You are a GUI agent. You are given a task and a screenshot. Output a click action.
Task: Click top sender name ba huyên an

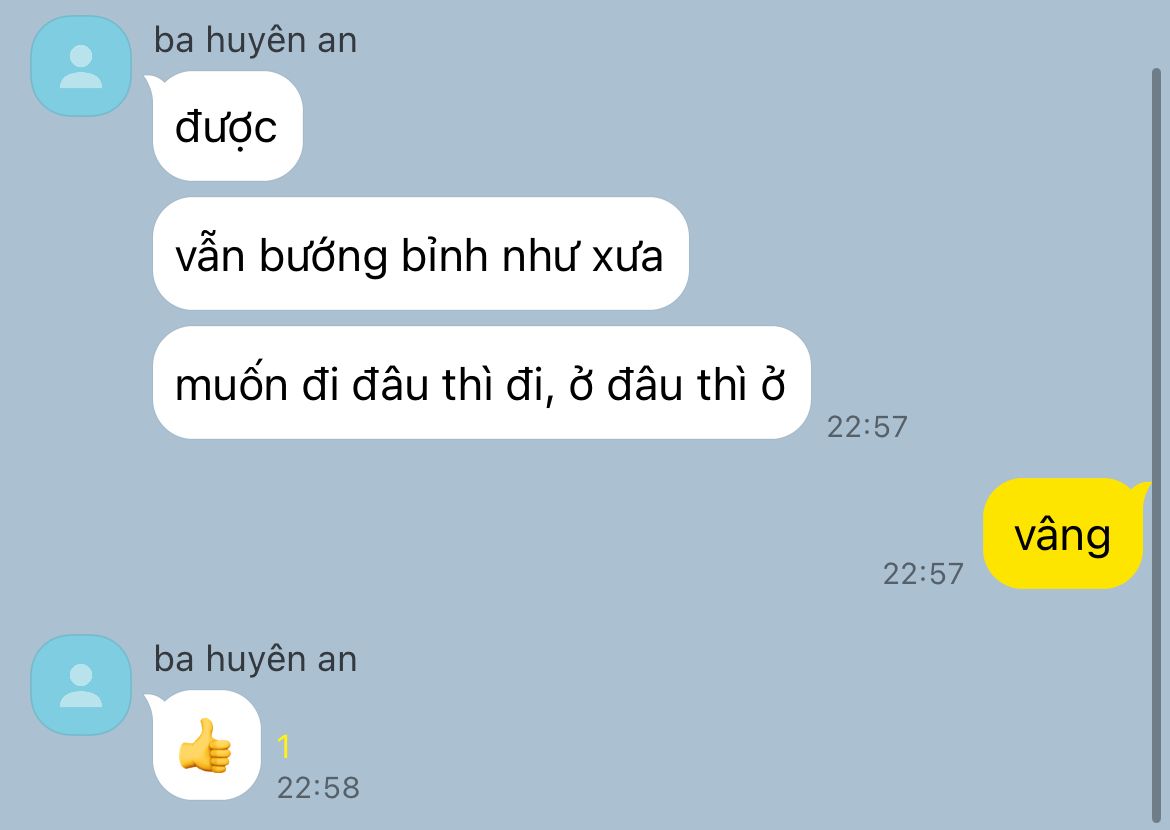pos(255,40)
